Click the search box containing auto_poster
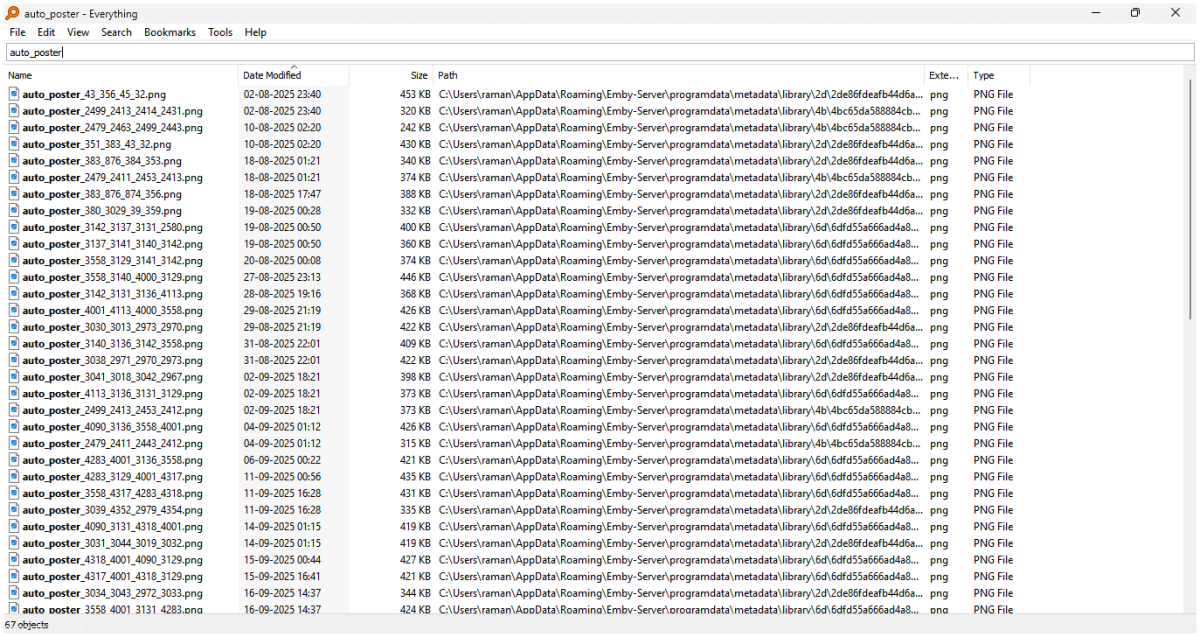 click(599, 52)
